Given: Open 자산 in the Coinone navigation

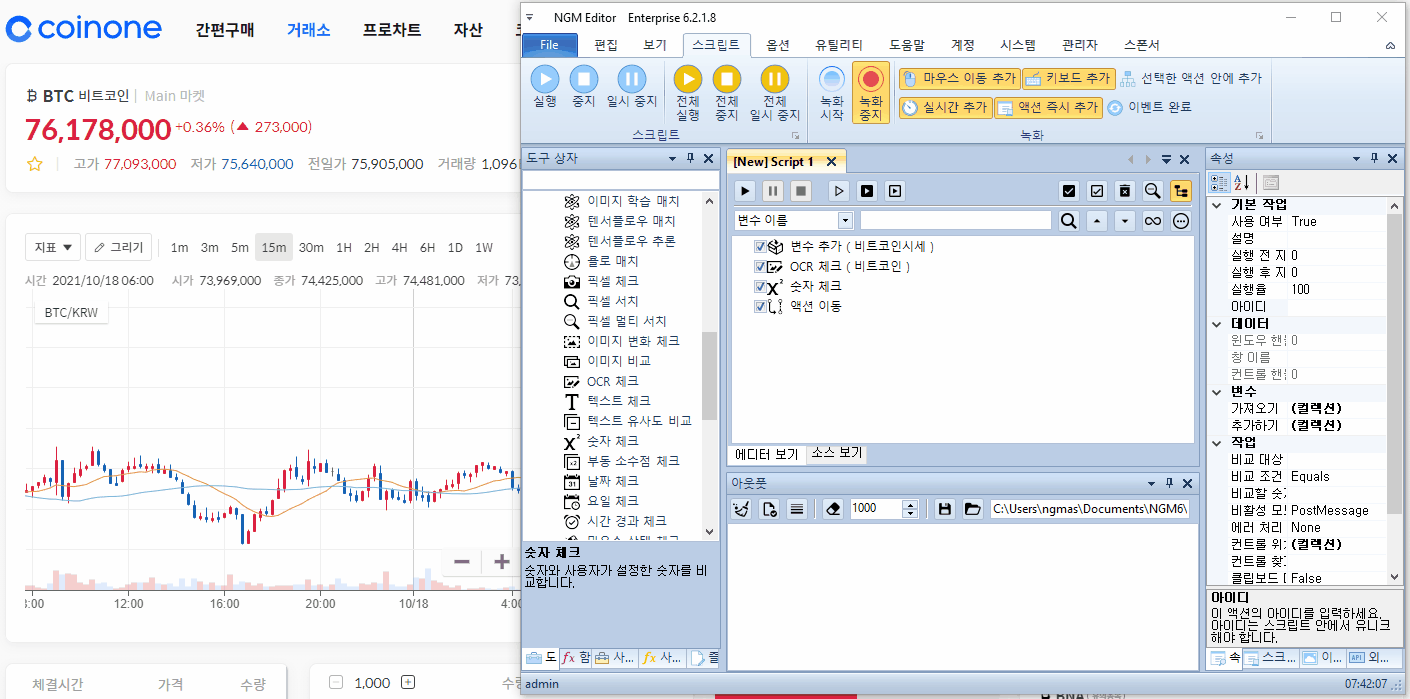Looking at the screenshot, I should coord(468,30).
